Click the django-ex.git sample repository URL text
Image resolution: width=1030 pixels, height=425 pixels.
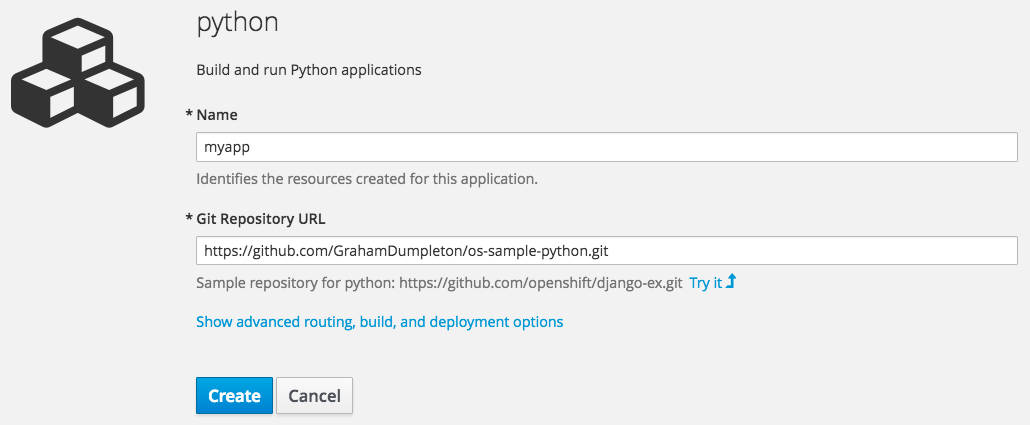540,283
